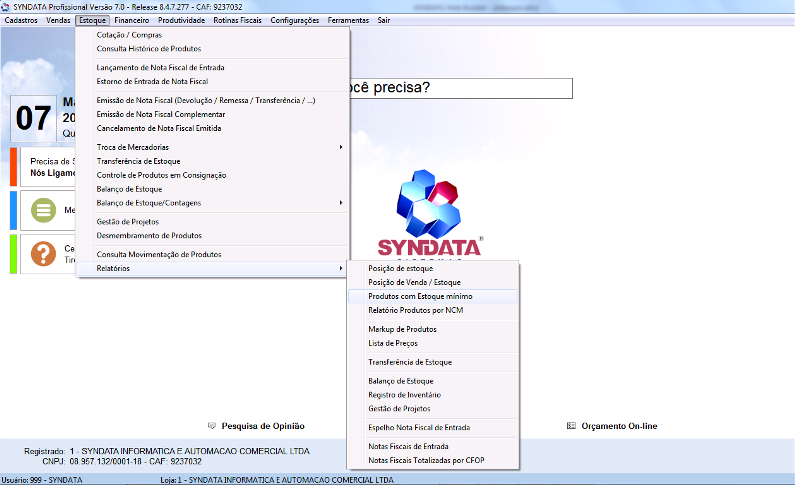This screenshot has width=795, height=485.
Task: Close the open Estoque menu
Action: (x=92, y=20)
